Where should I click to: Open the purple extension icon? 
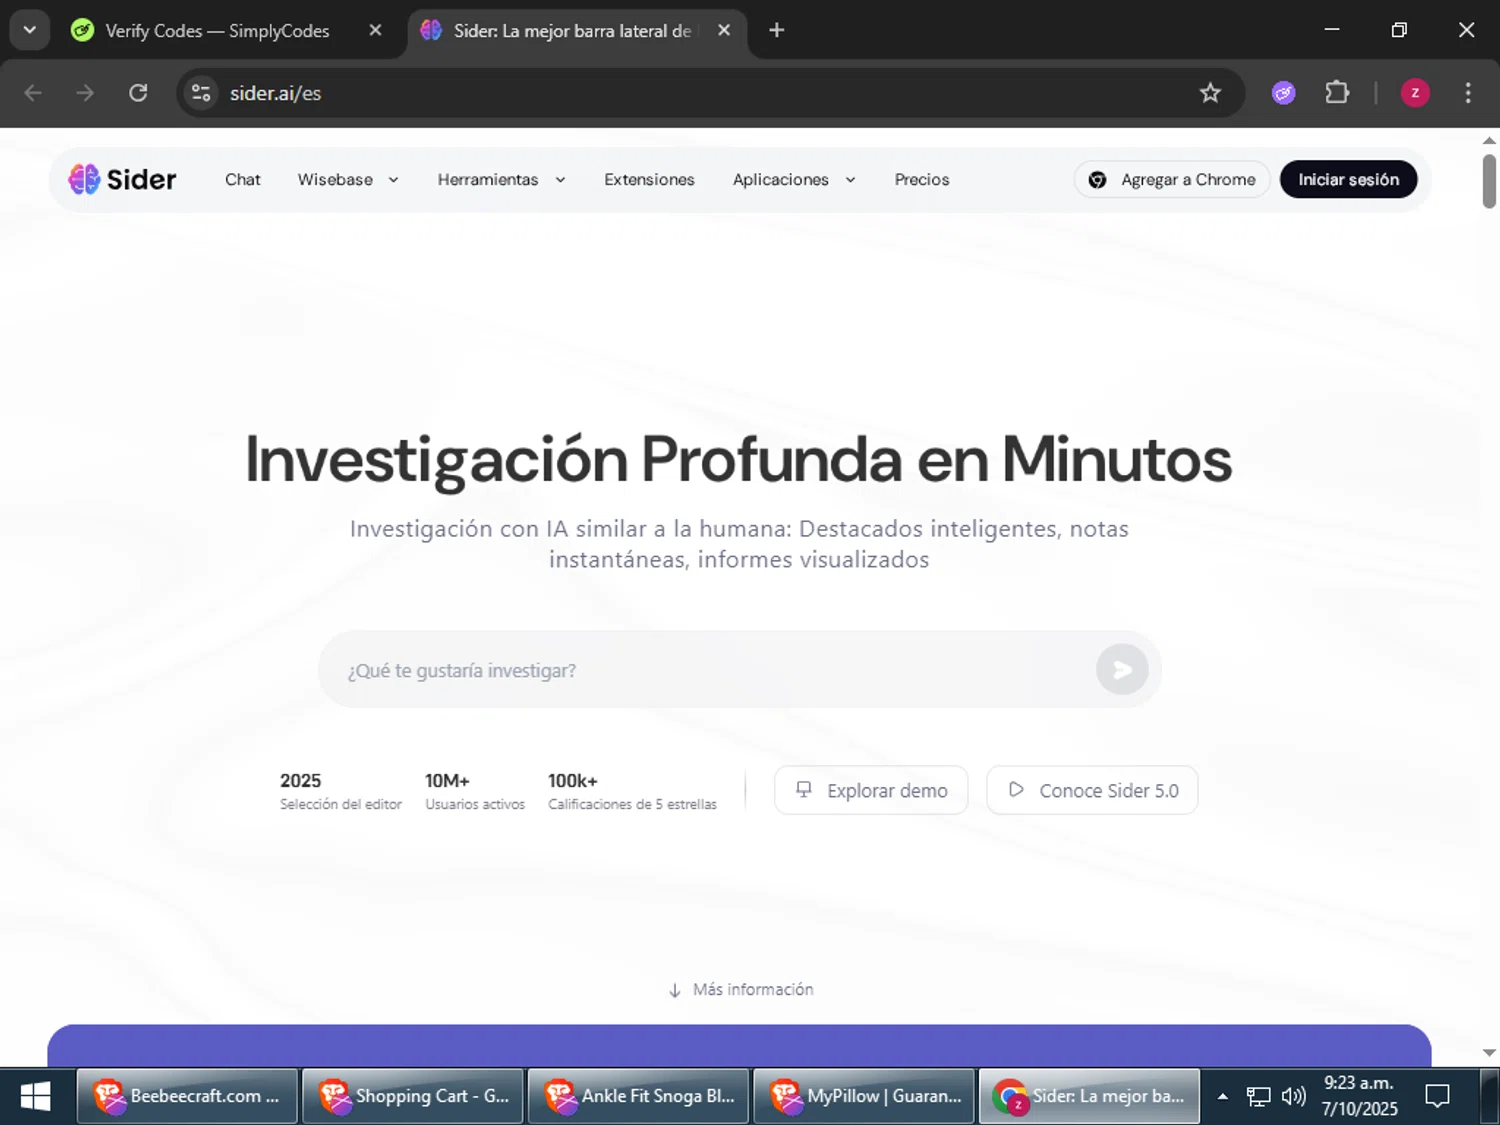coord(1284,93)
